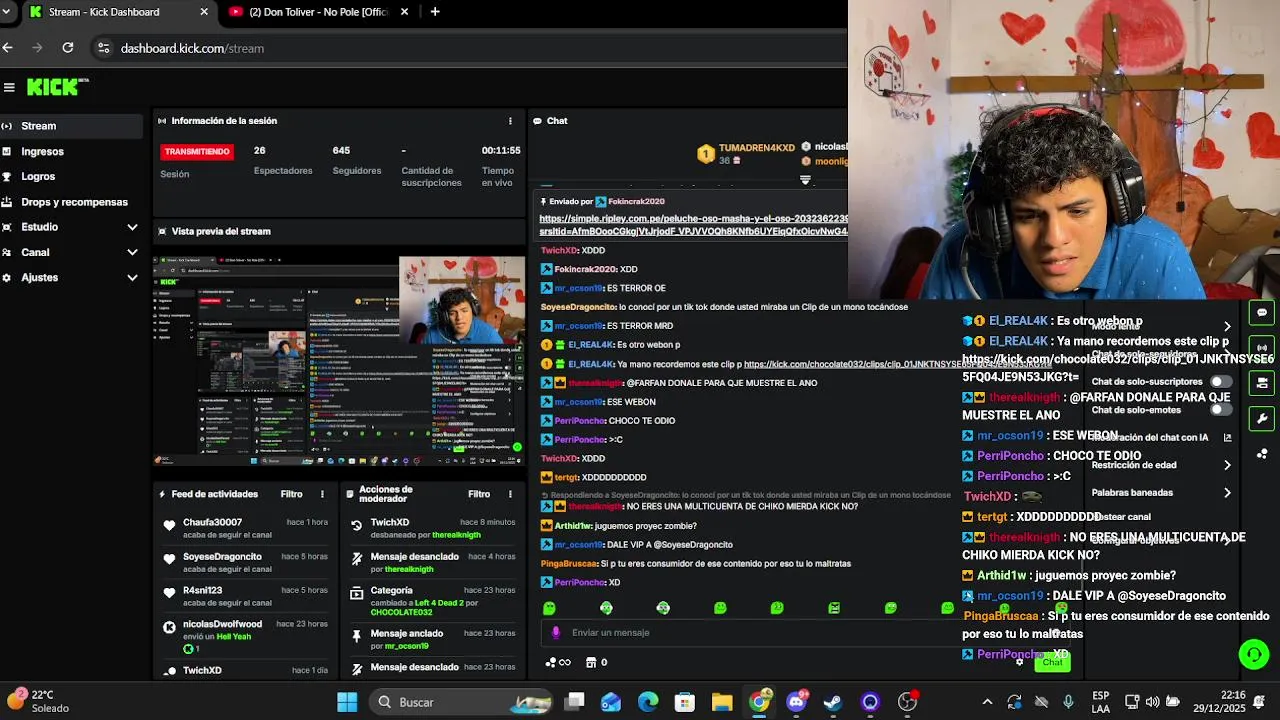Open site information icon in address bar

(103, 48)
